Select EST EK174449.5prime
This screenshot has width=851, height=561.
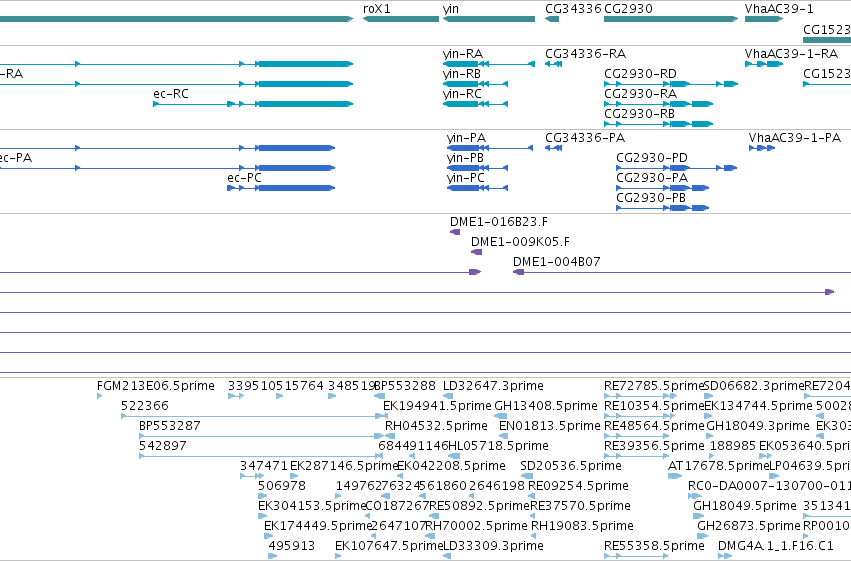268,537
